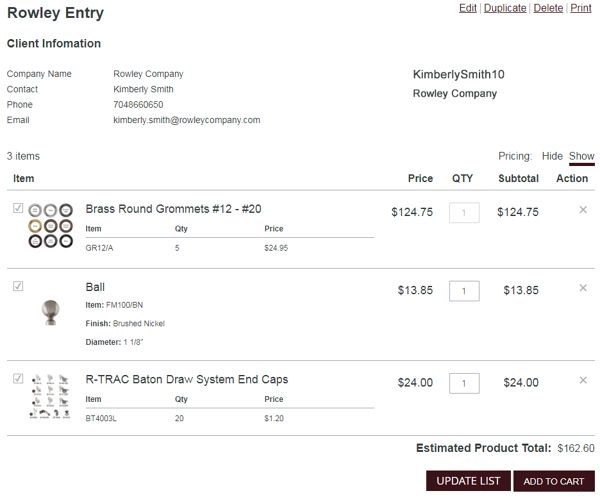Remove the Ball item with X icon
This screenshot has height=499, width=600.
583,288
